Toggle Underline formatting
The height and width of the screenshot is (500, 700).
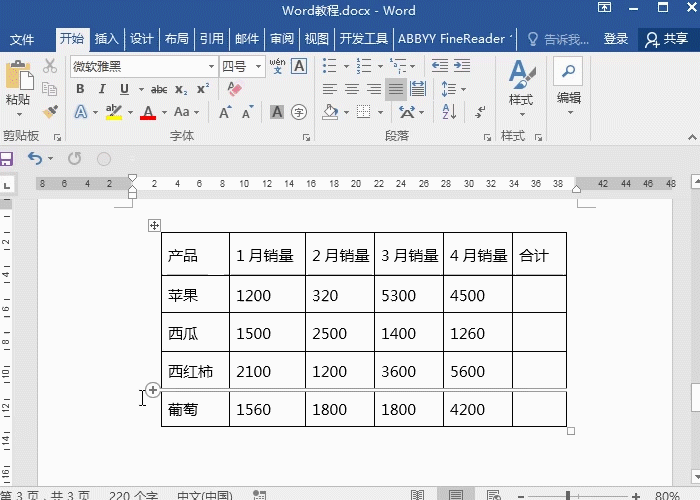tap(124, 89)
